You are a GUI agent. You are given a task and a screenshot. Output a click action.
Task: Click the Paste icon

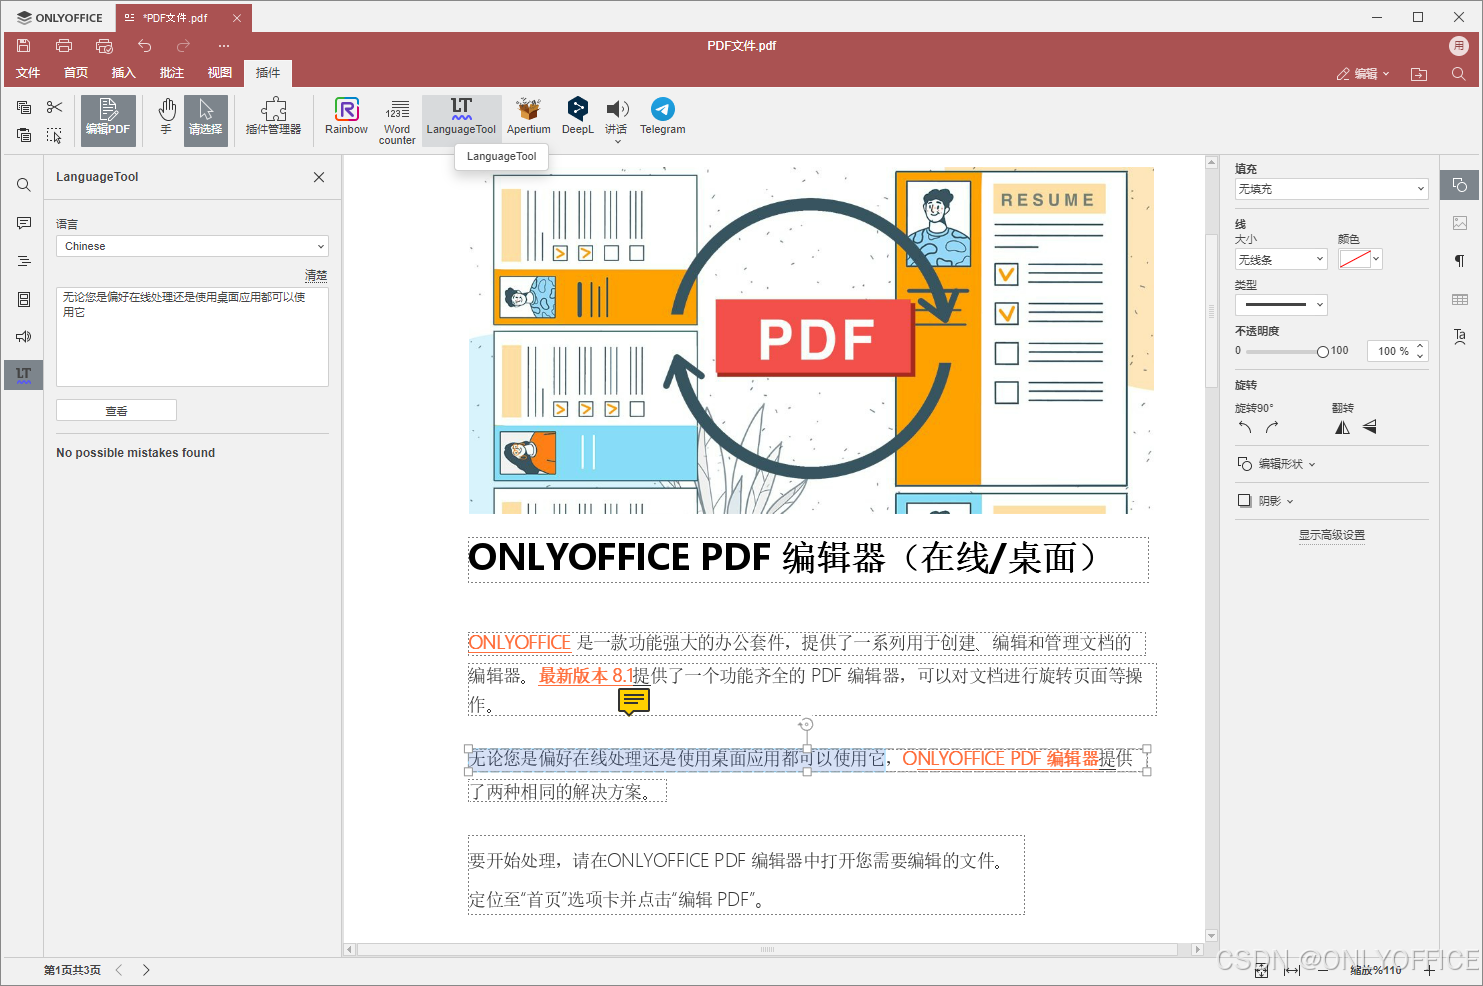24,135
